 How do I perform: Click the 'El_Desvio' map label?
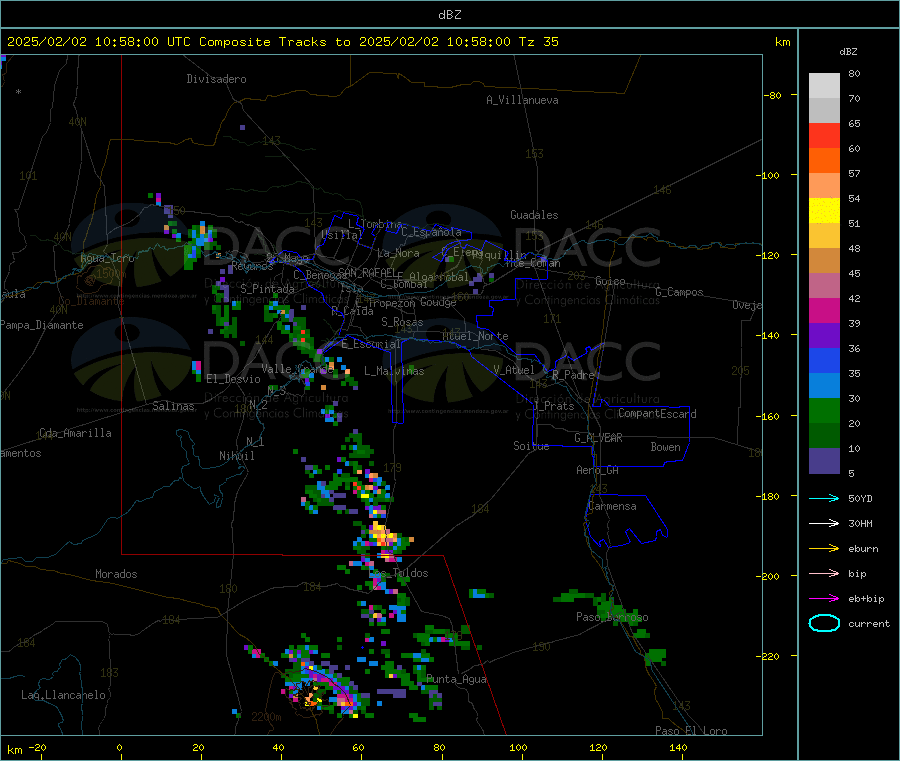pos(234,379)
